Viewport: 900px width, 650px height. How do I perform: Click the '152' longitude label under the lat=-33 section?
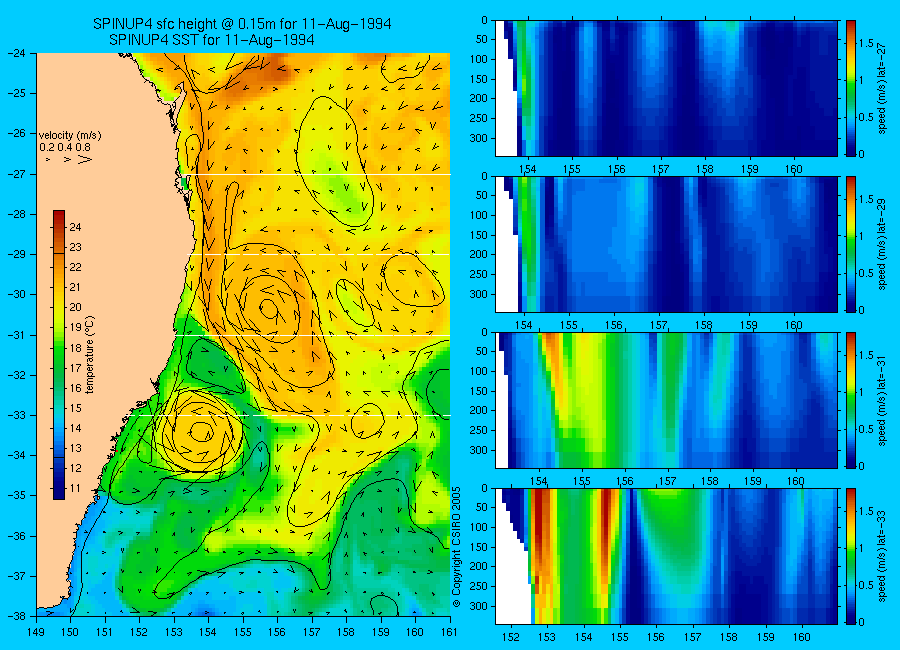pos(510,637)
